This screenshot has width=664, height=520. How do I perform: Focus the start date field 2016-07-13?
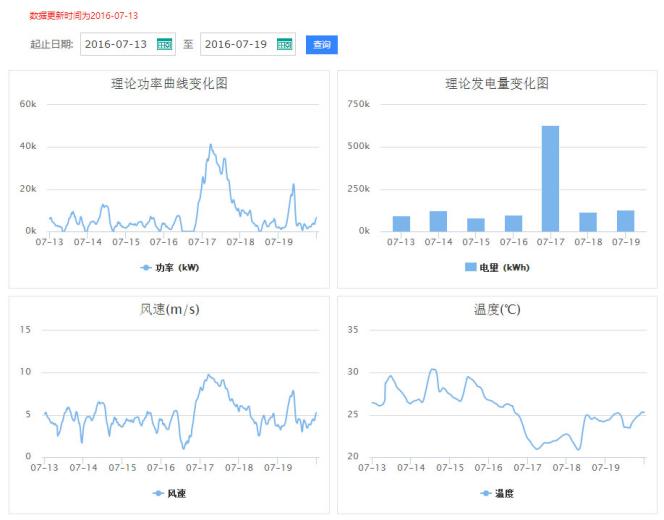click(115, 45)
